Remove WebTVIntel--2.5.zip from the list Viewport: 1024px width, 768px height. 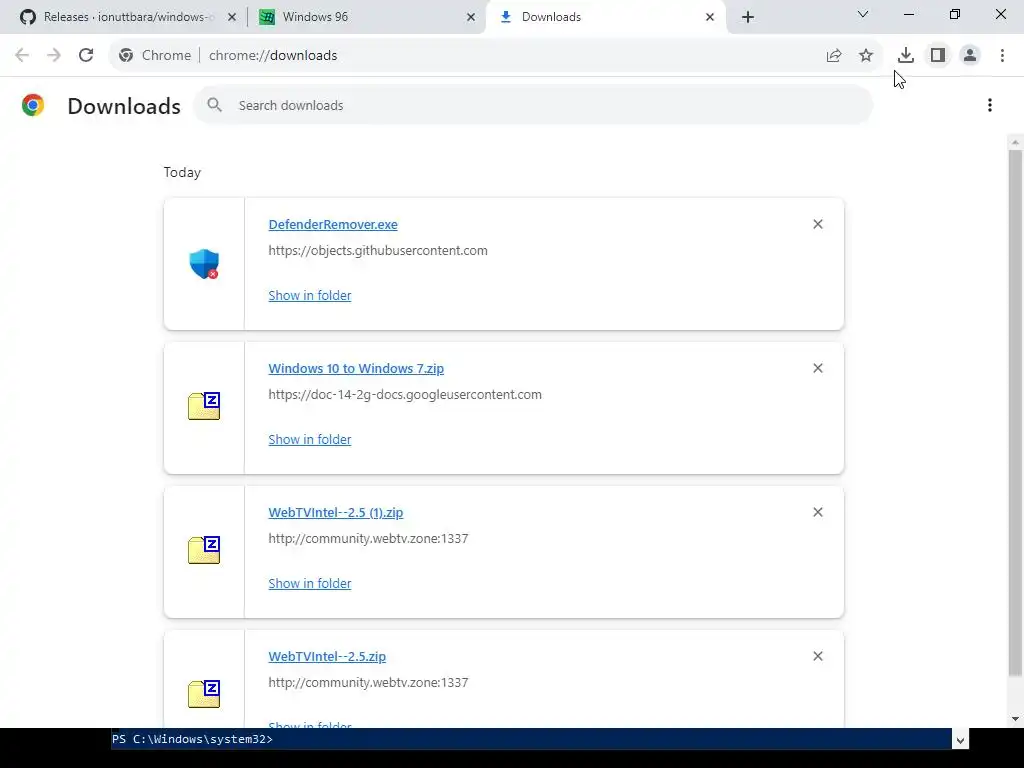click(x=818, y=656)
